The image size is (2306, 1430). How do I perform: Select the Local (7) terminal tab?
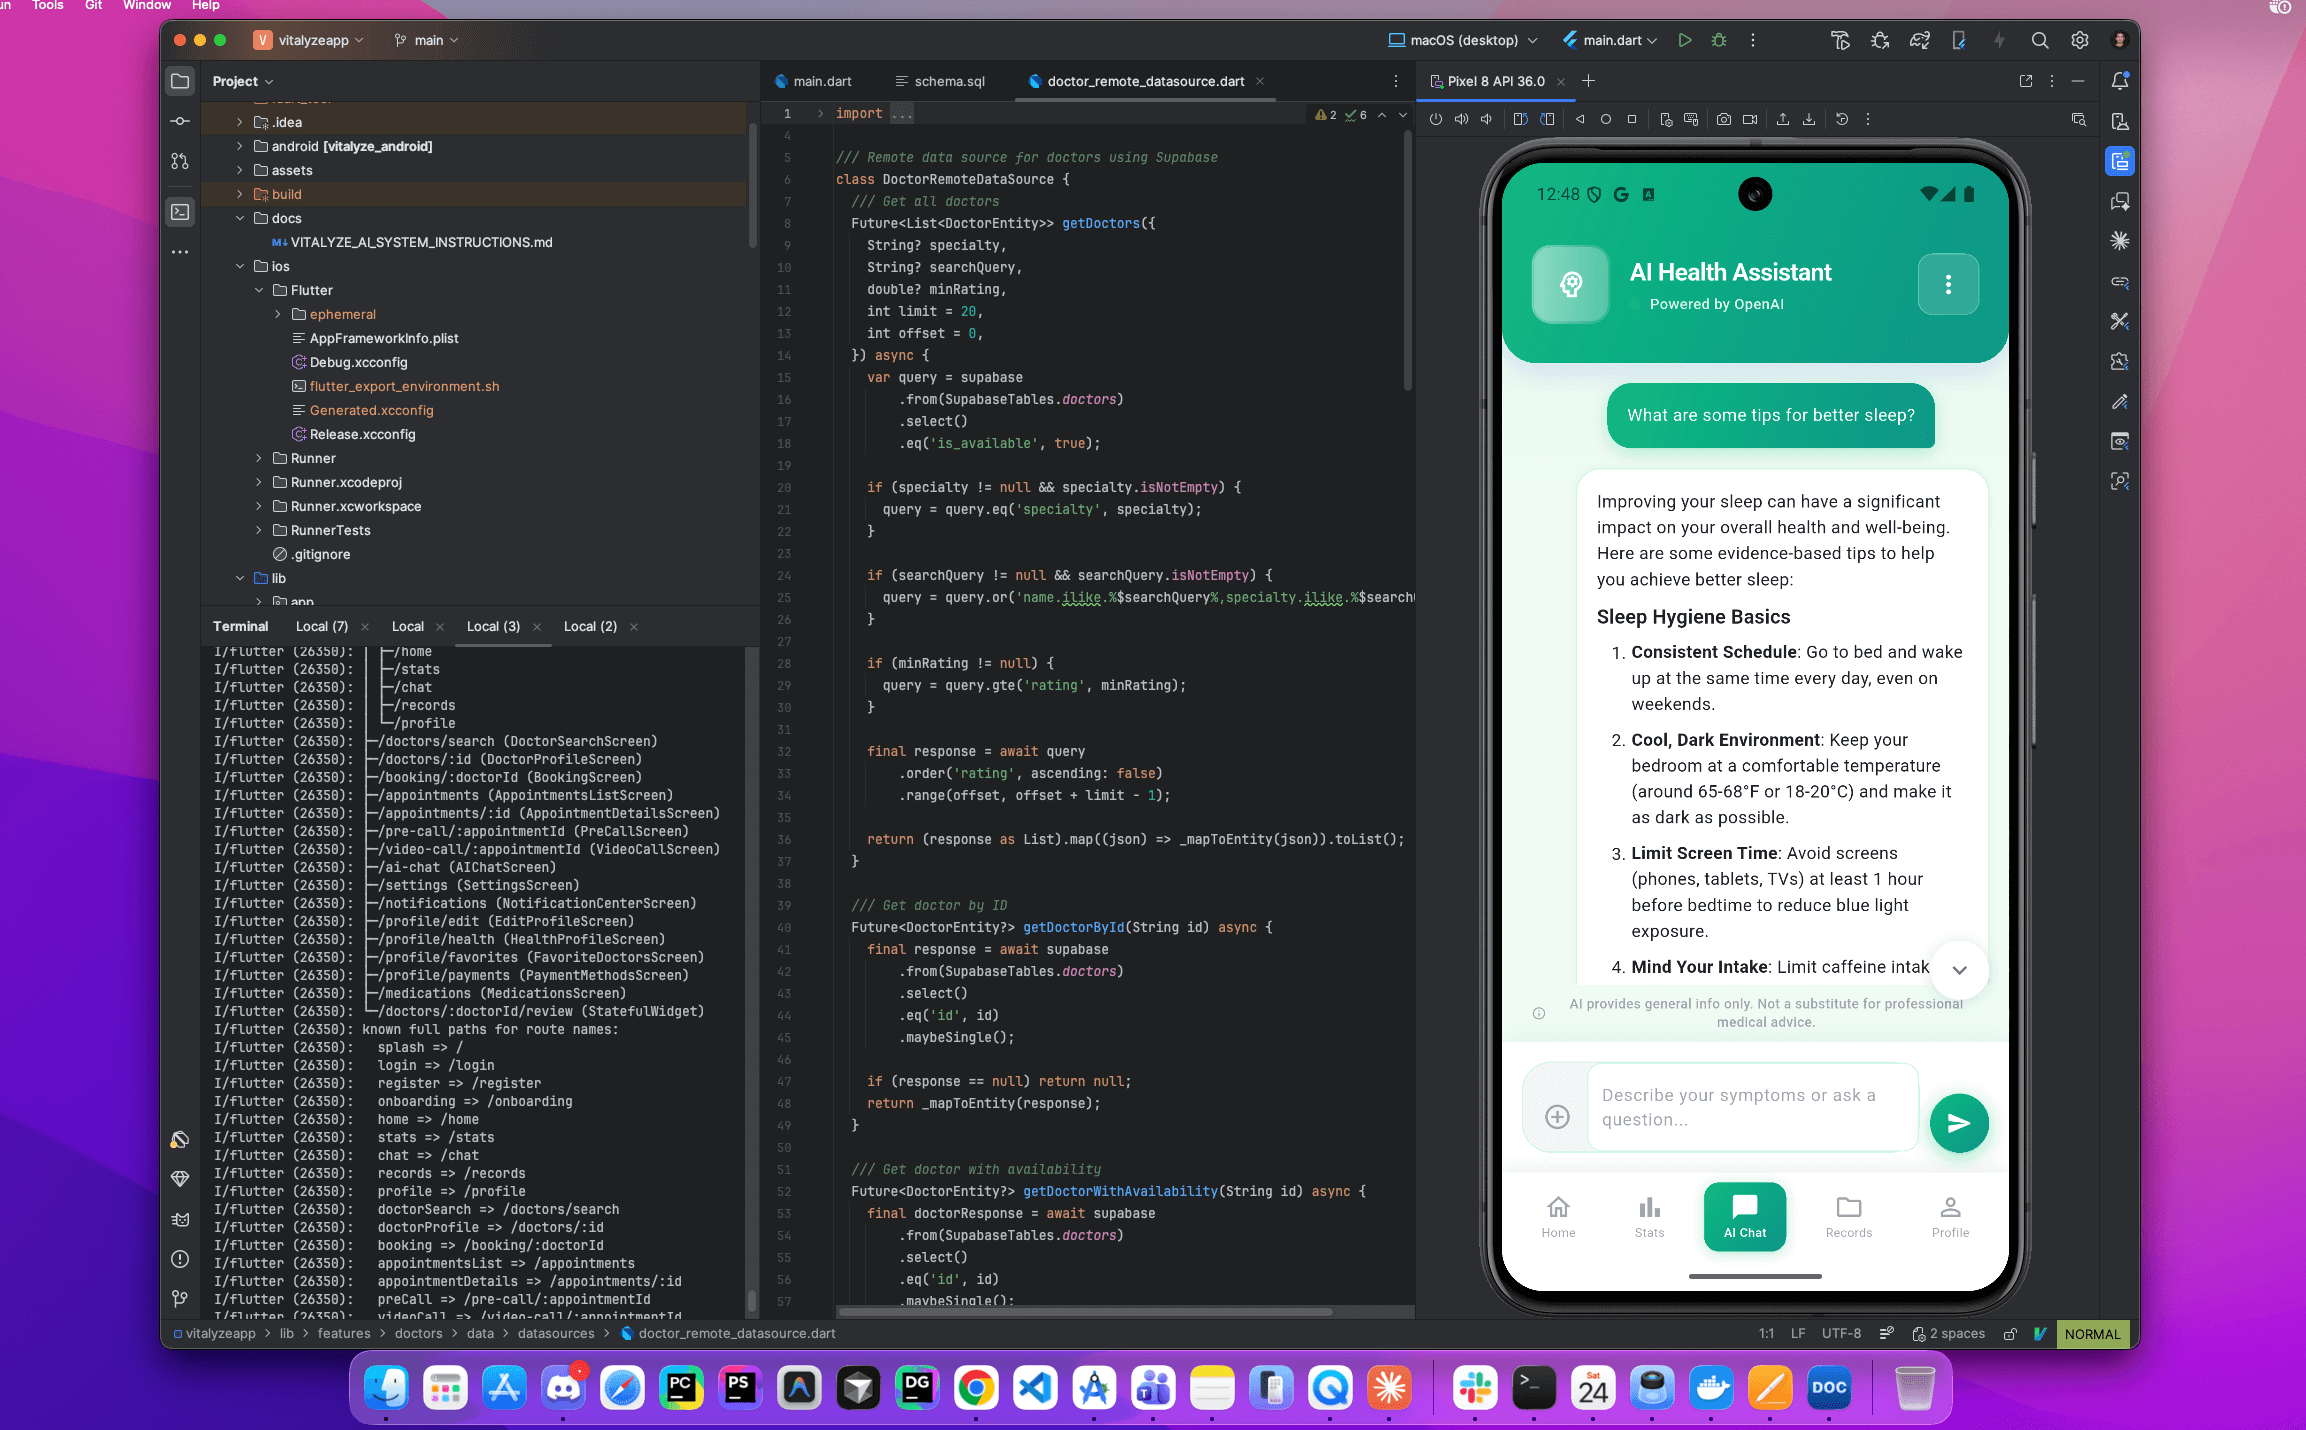(x=320, y=626)
